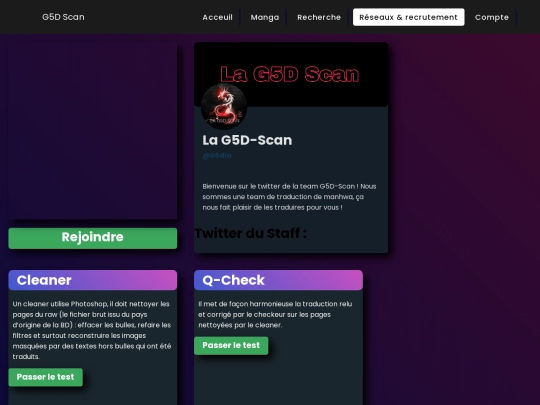Click the 'Un cleaner utilise Photoshop' description text
The image size is (540, 405).
click(x=92, y=330)
